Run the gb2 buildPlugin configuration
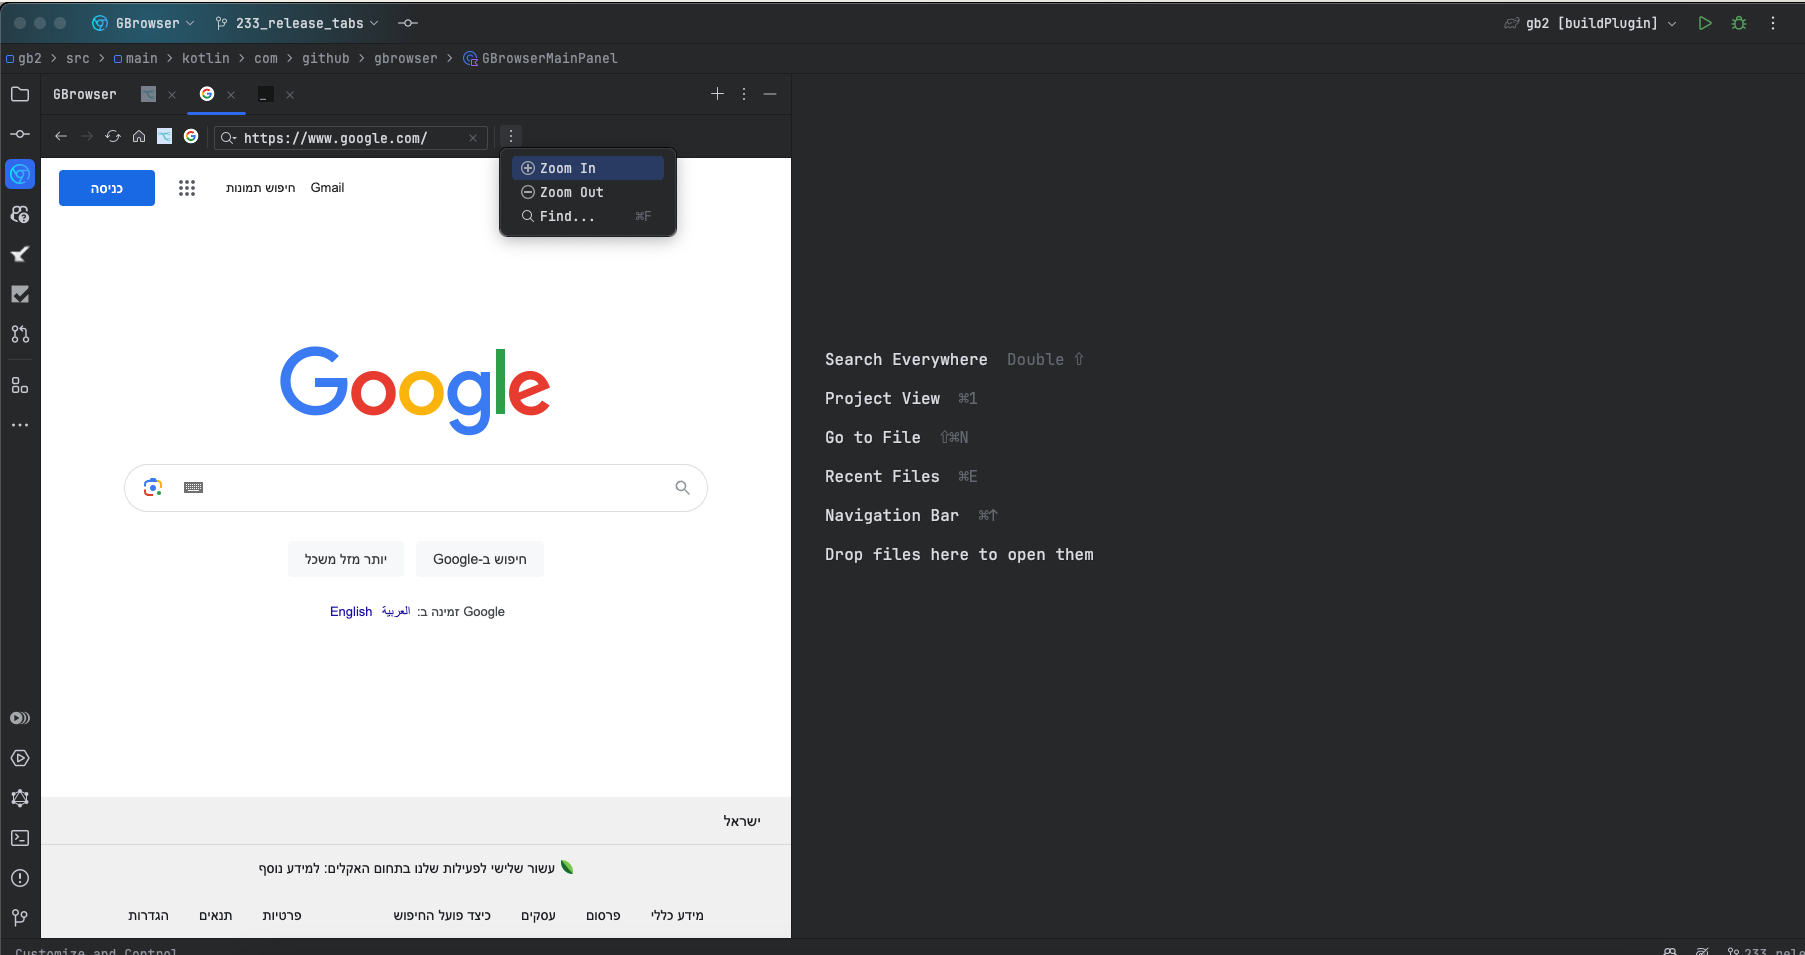Image resolution: width=1805 pixels, height=955 pixels. click(x=1705, y=23)
